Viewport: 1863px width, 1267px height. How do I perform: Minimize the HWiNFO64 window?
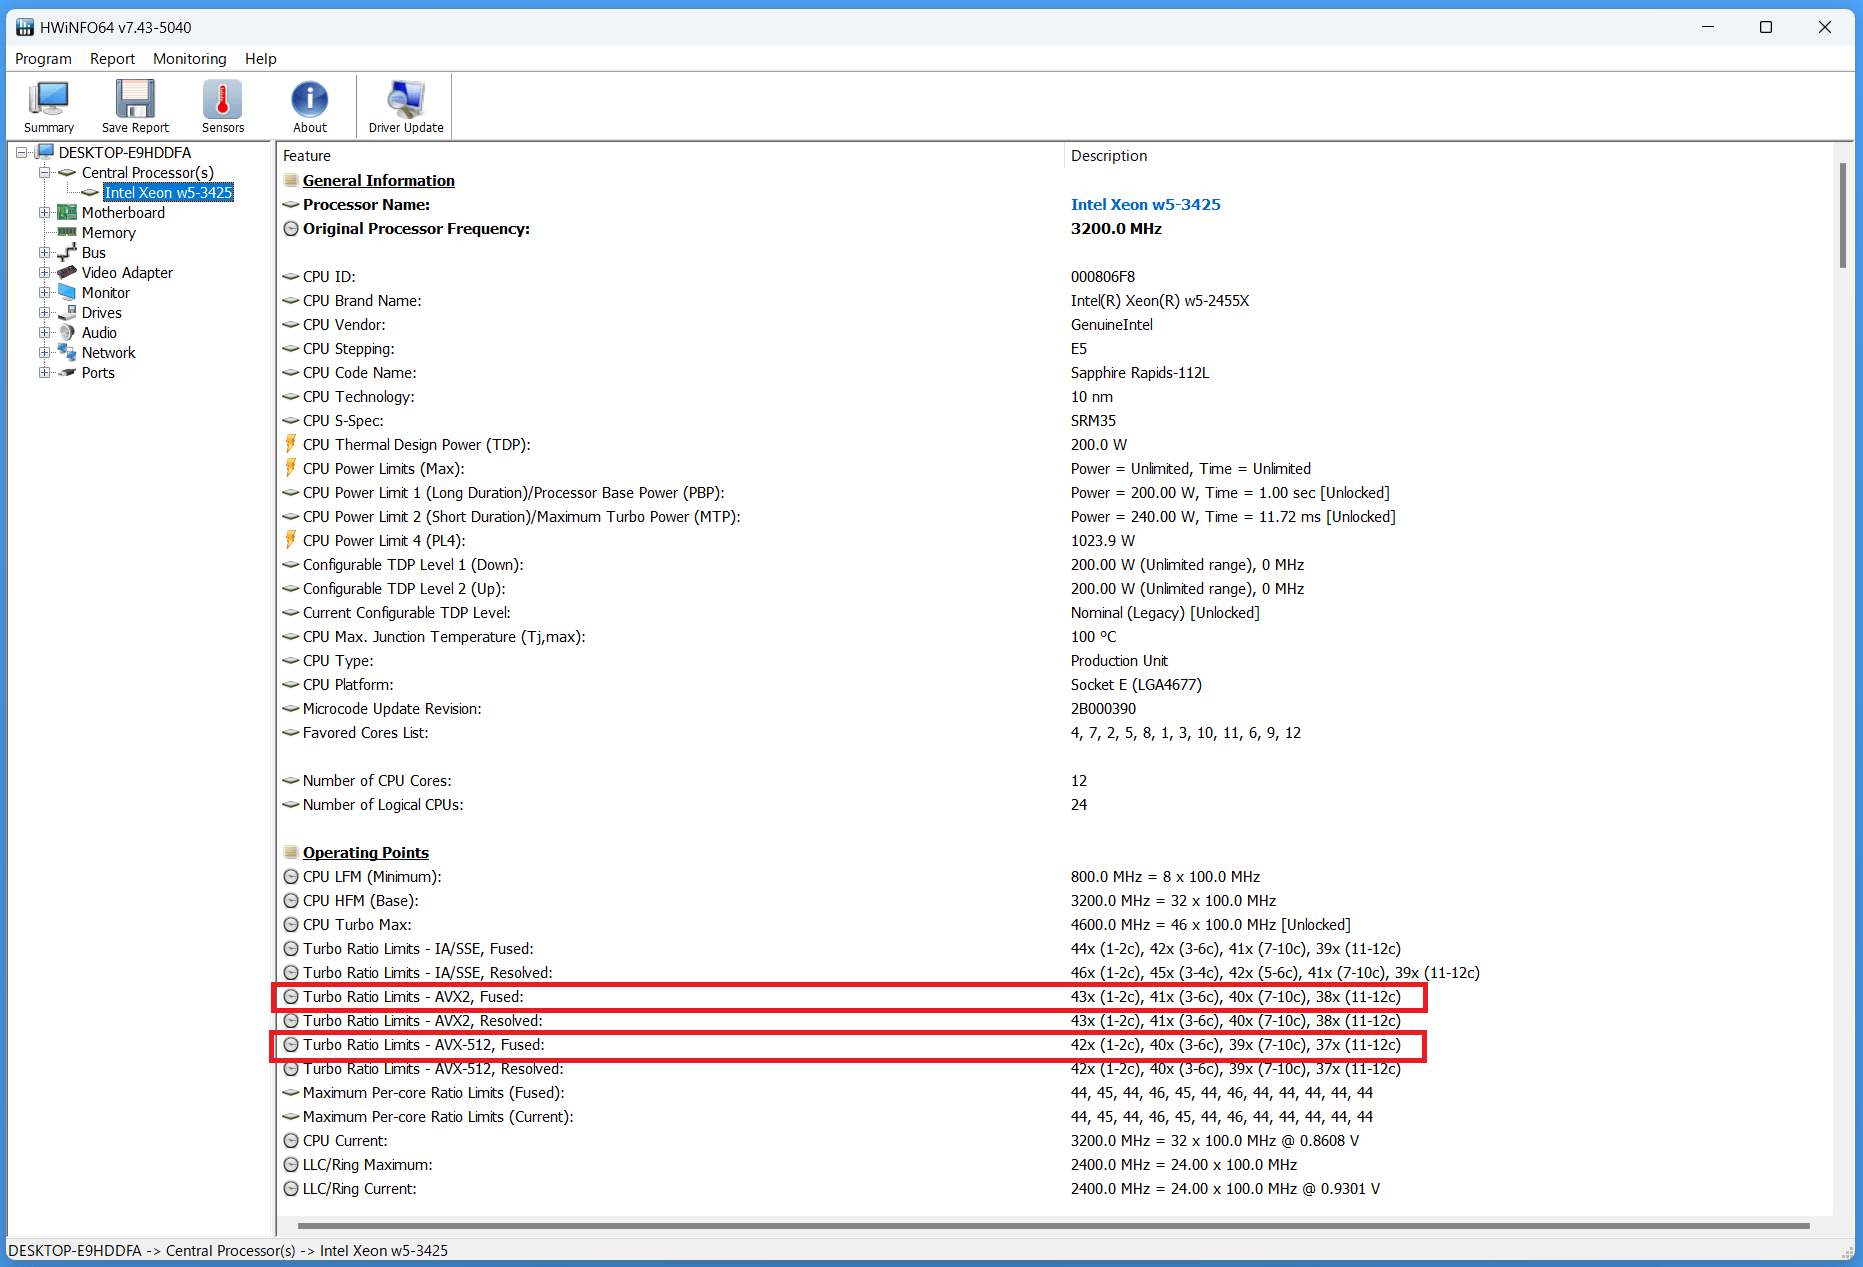tap(1708, 27)
